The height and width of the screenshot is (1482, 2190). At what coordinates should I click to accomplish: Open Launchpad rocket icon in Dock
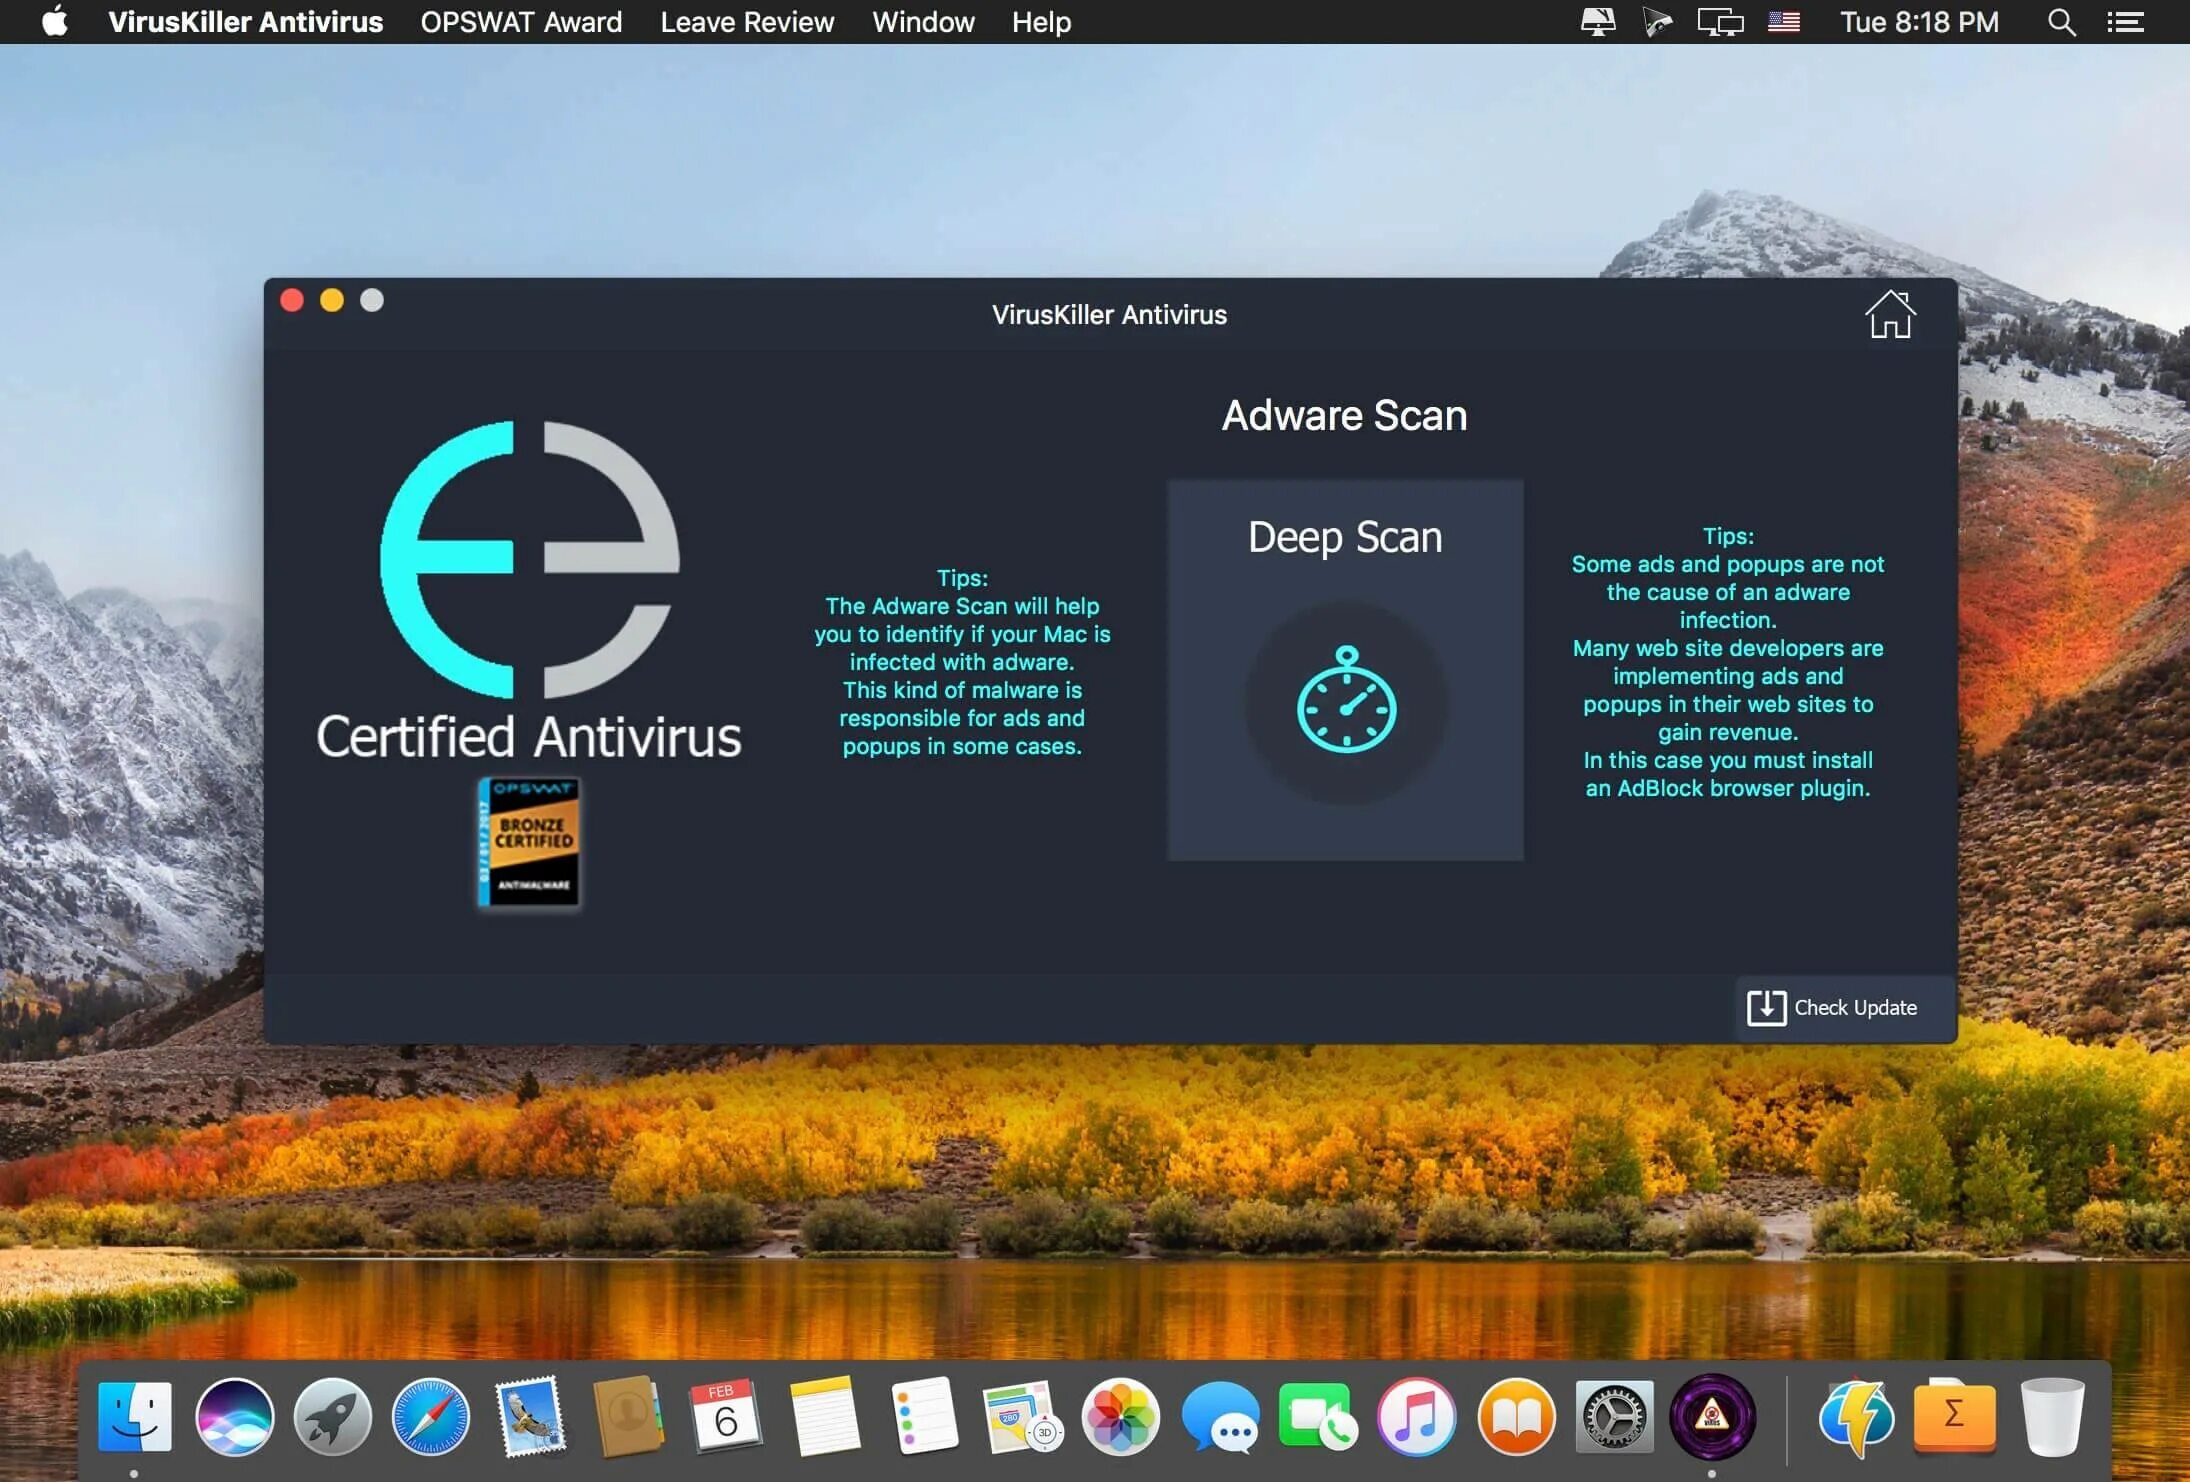pyautogui.click(x=332, y=1416)
